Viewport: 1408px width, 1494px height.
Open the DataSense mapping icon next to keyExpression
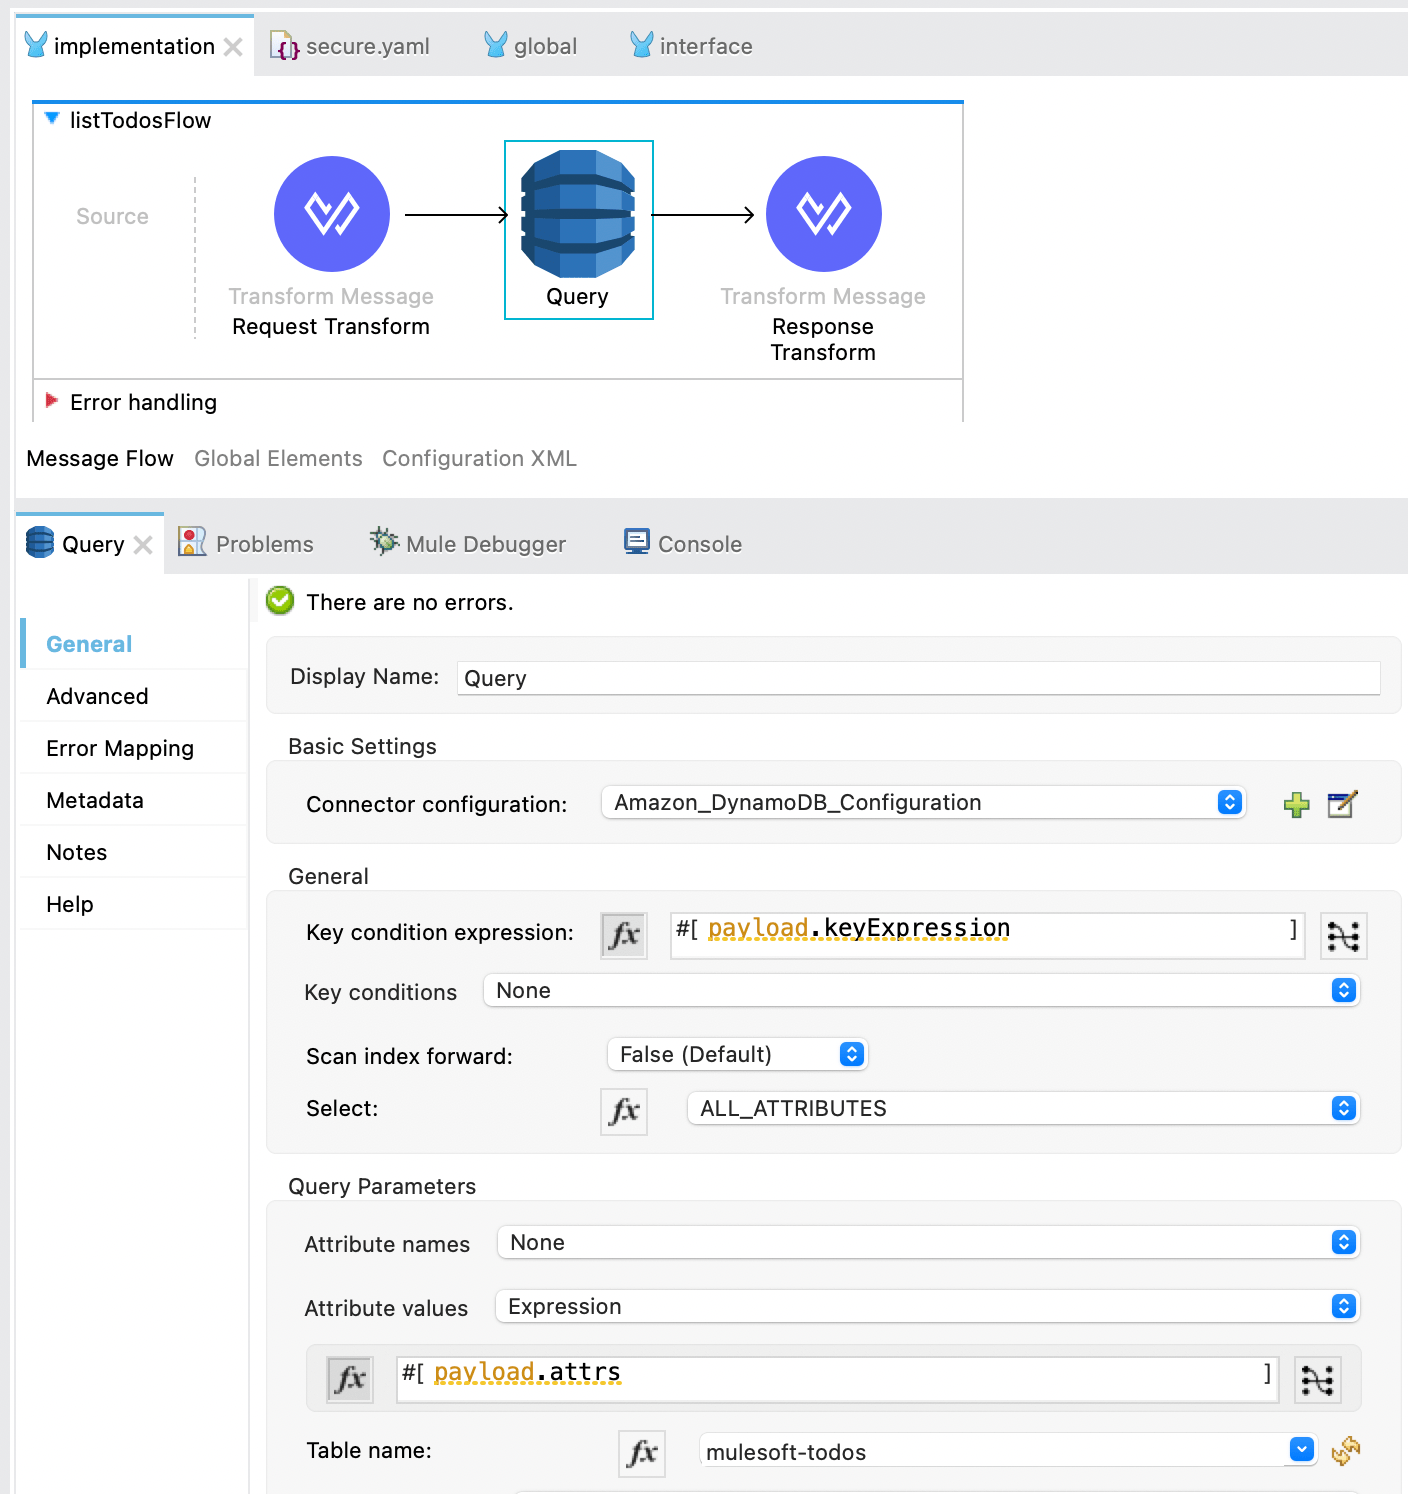[1343, 935]
